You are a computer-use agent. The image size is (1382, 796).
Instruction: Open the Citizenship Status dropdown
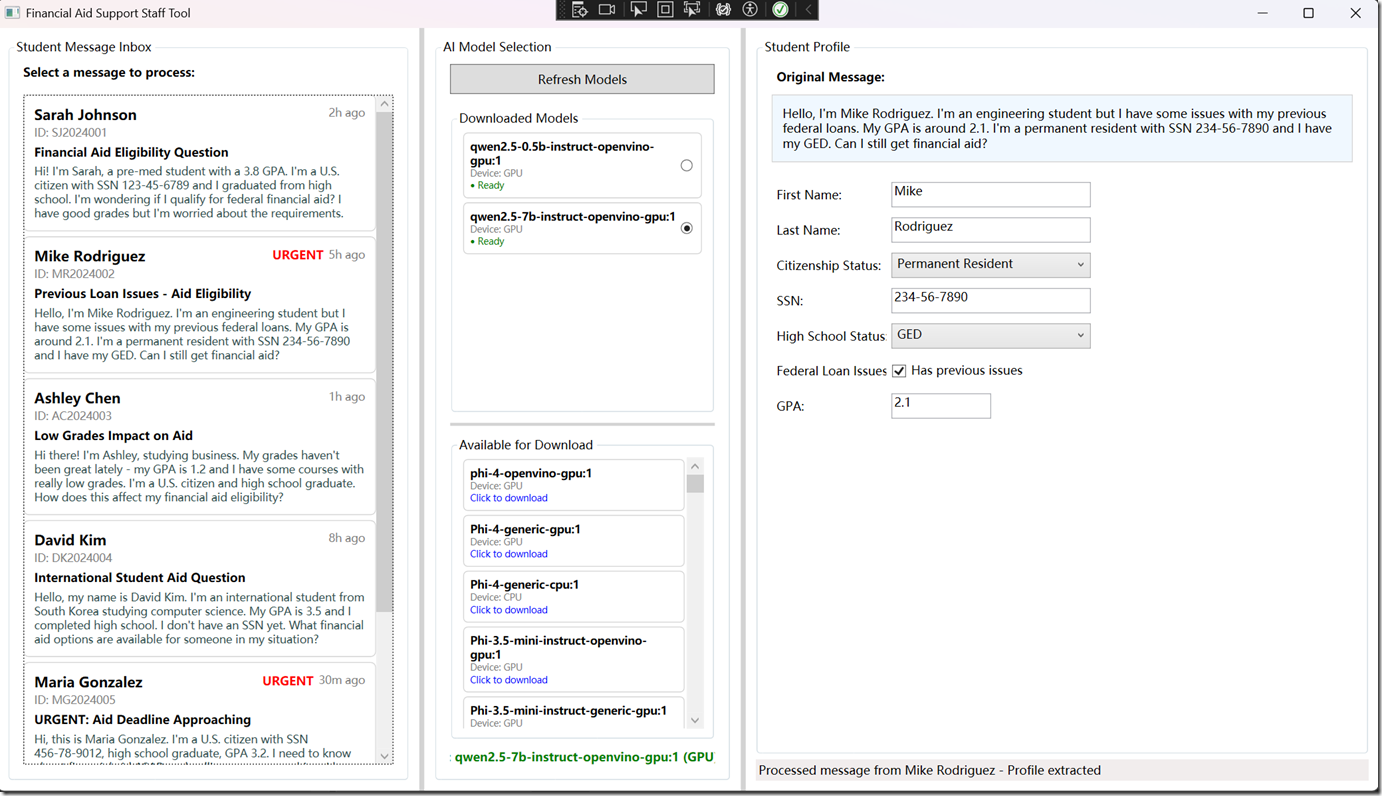click(x=990, y=265)
